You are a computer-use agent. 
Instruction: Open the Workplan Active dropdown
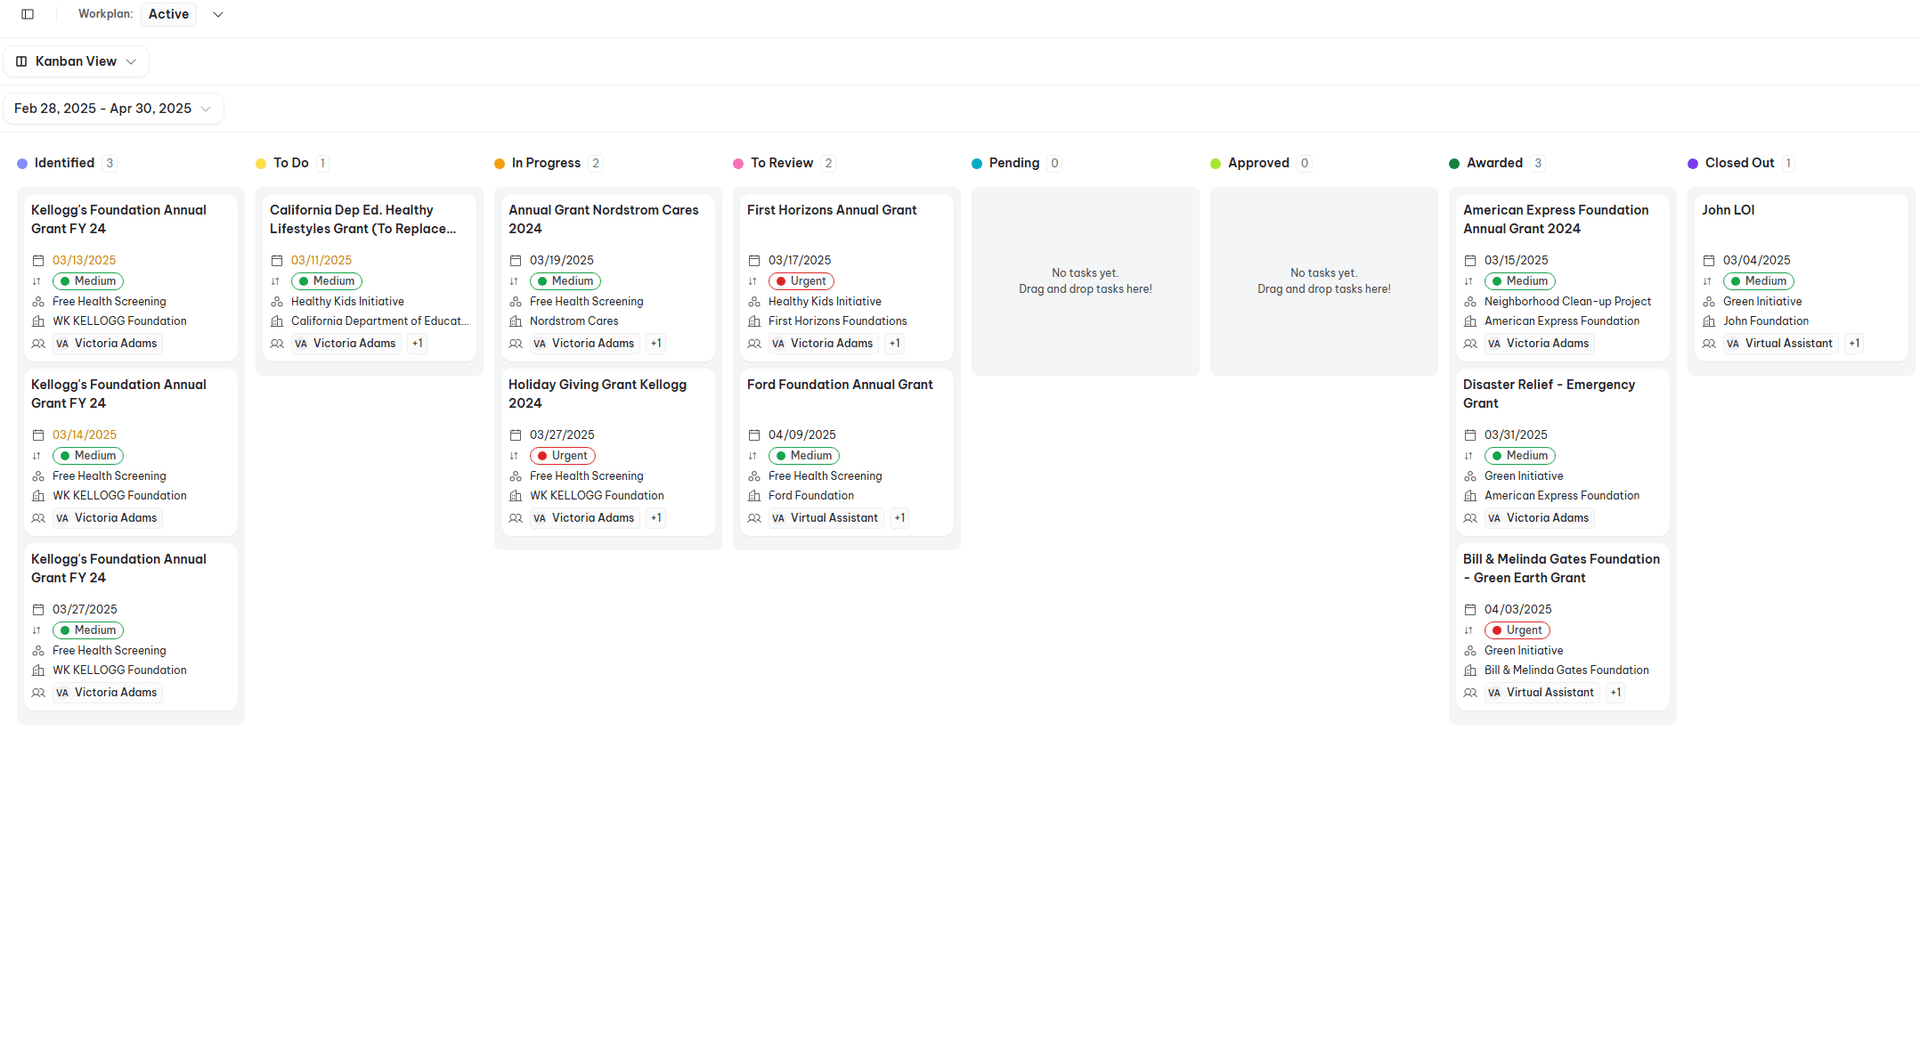click(169, 14)
